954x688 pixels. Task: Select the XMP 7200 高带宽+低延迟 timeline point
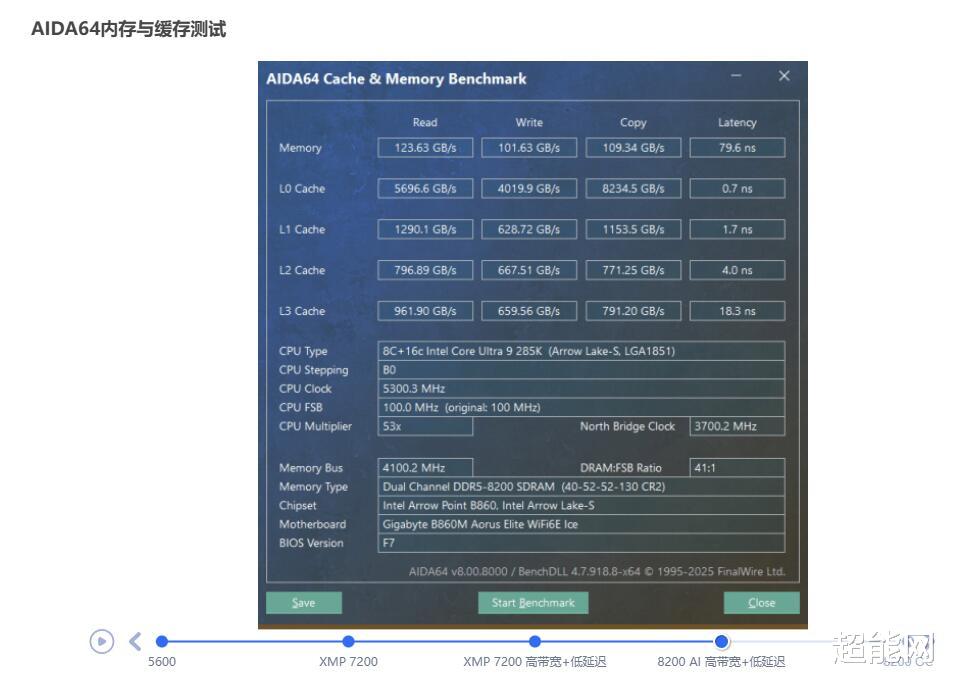point(535,641)
